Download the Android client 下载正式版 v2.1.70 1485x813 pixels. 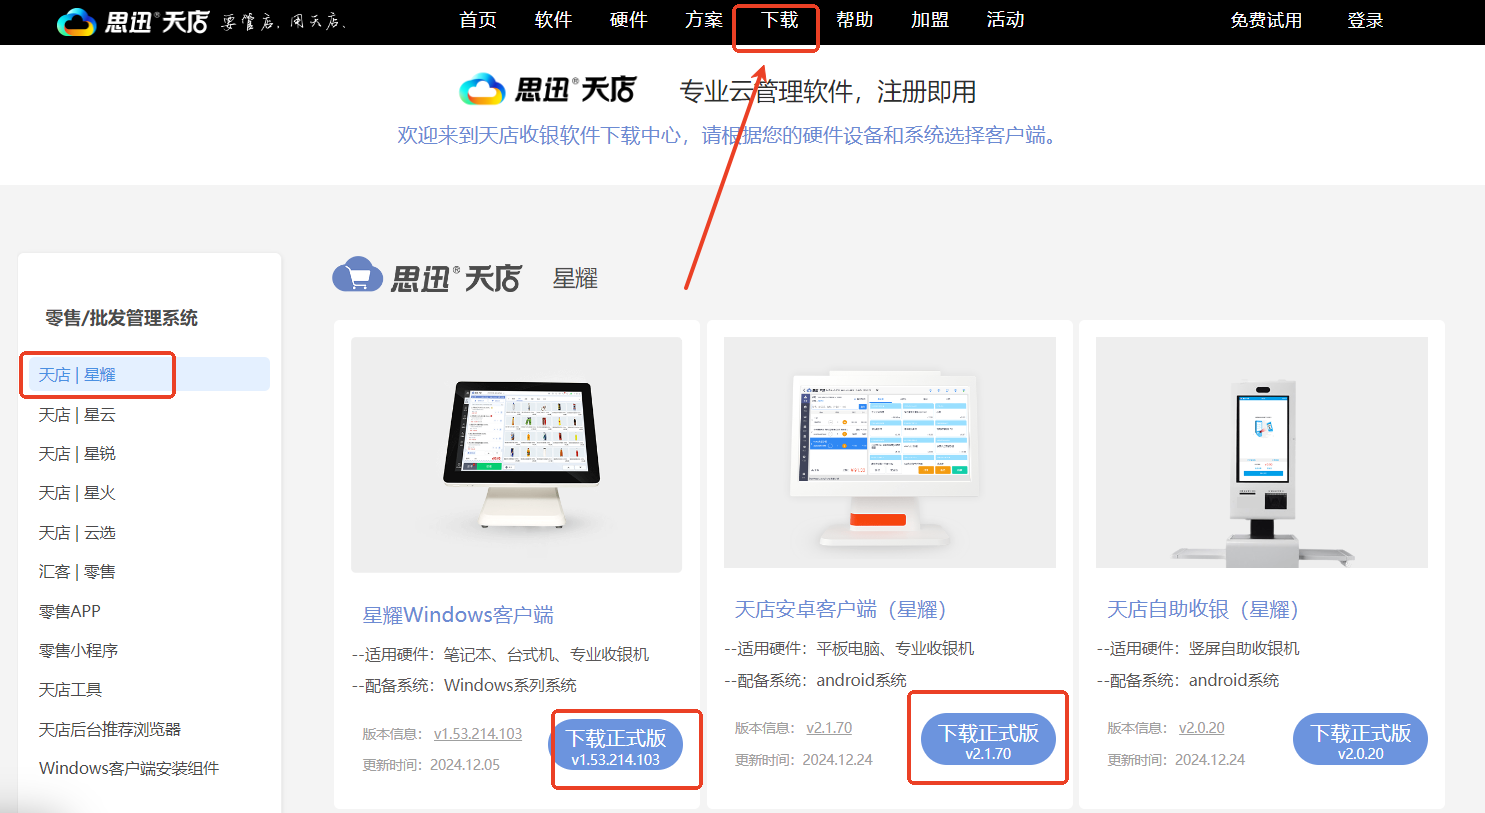tap(988, 740)
